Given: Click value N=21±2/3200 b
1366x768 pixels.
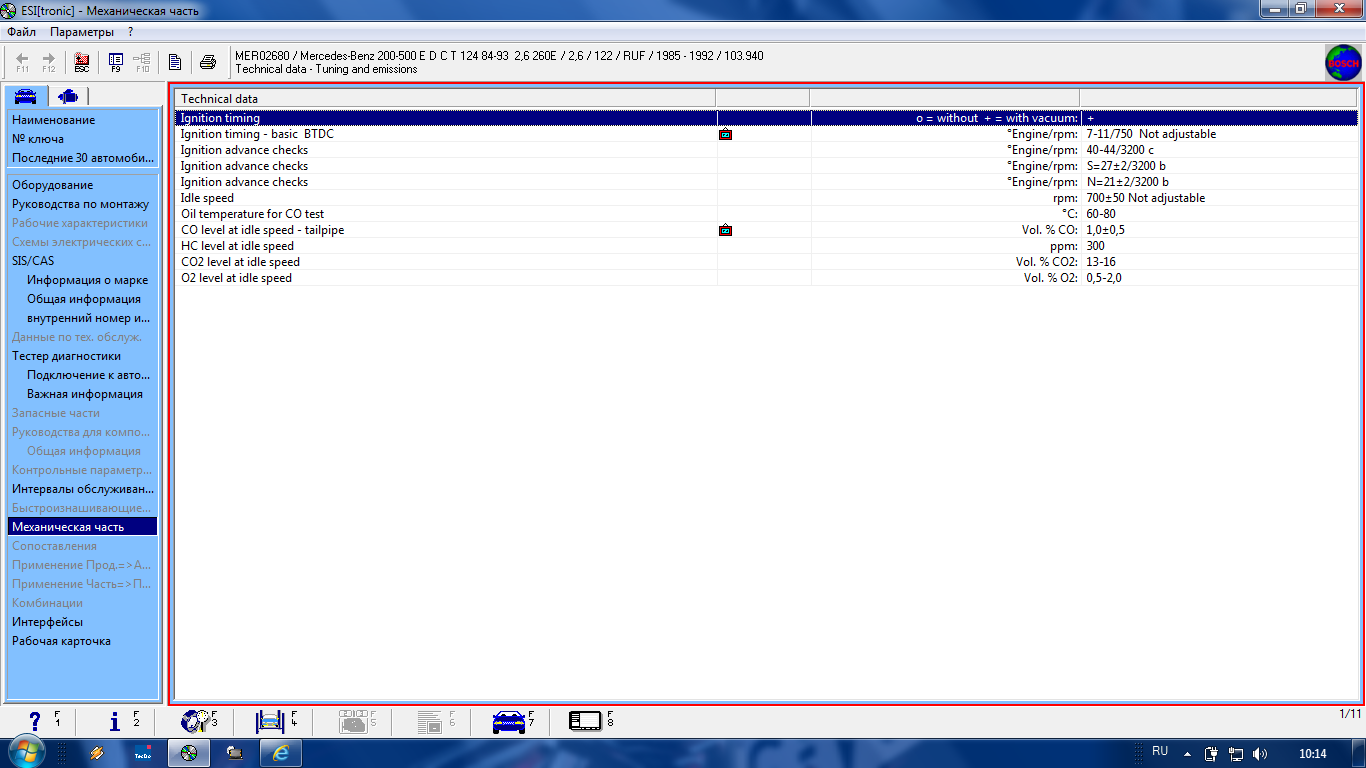Looking at the screenshot, I should click(1127, 182).
